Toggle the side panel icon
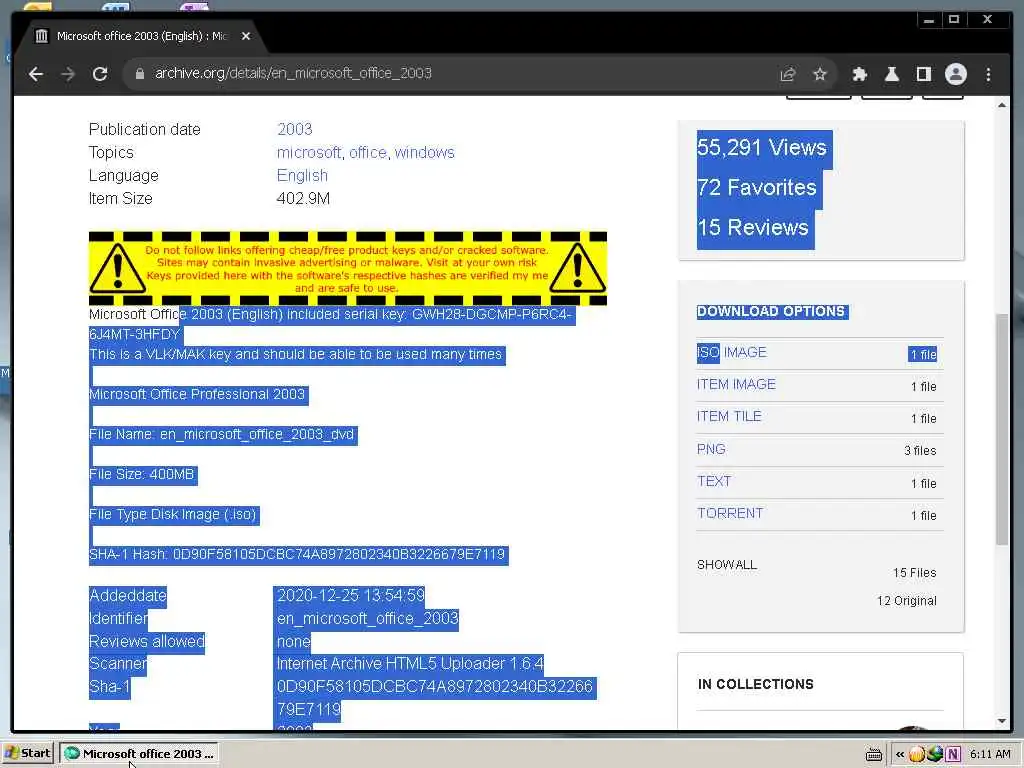Screen dimensions: 1024x768 pyautogui.click(x=923, y=74)
